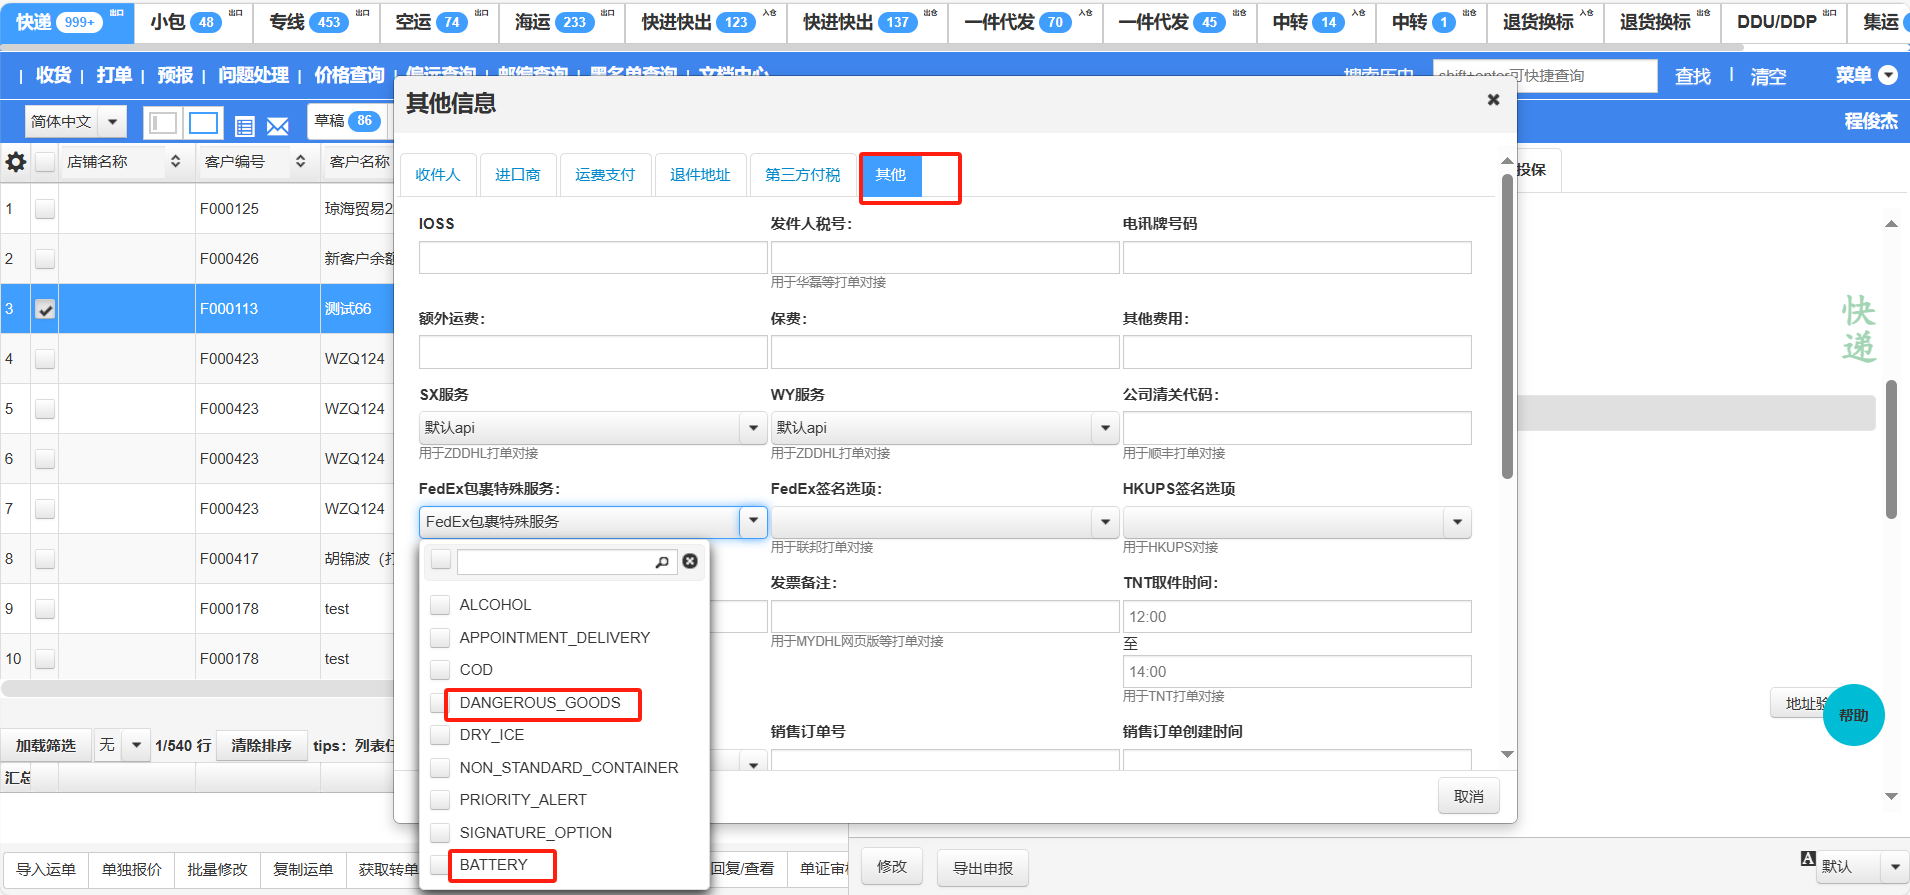1910x895 pixels.
Task: Collapse the FedEx包裹特殊服务 dropdown arrow
Action: 753,521
